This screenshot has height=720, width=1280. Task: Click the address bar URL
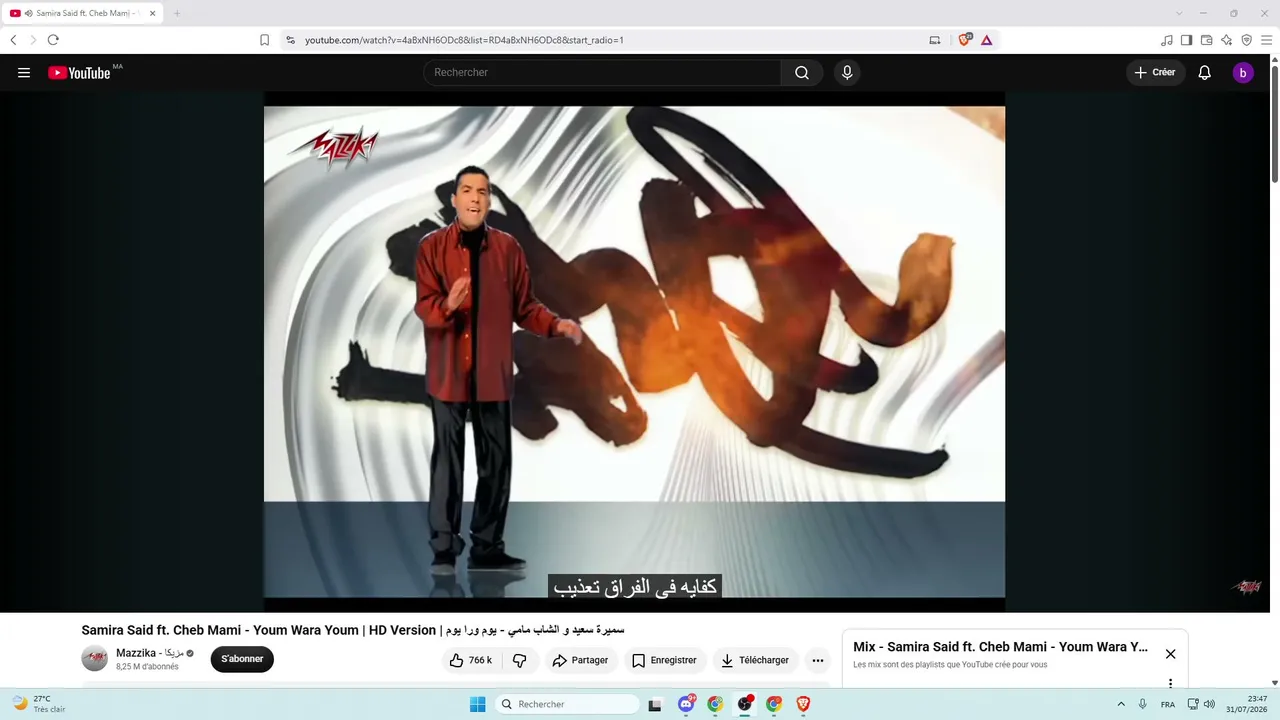point(464,40)
